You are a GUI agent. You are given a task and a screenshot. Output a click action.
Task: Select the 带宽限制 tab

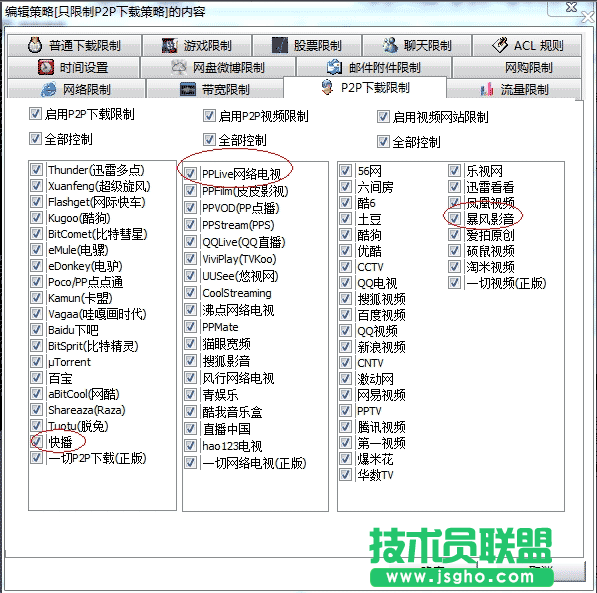pyautogui.click(x=215, y=90)
